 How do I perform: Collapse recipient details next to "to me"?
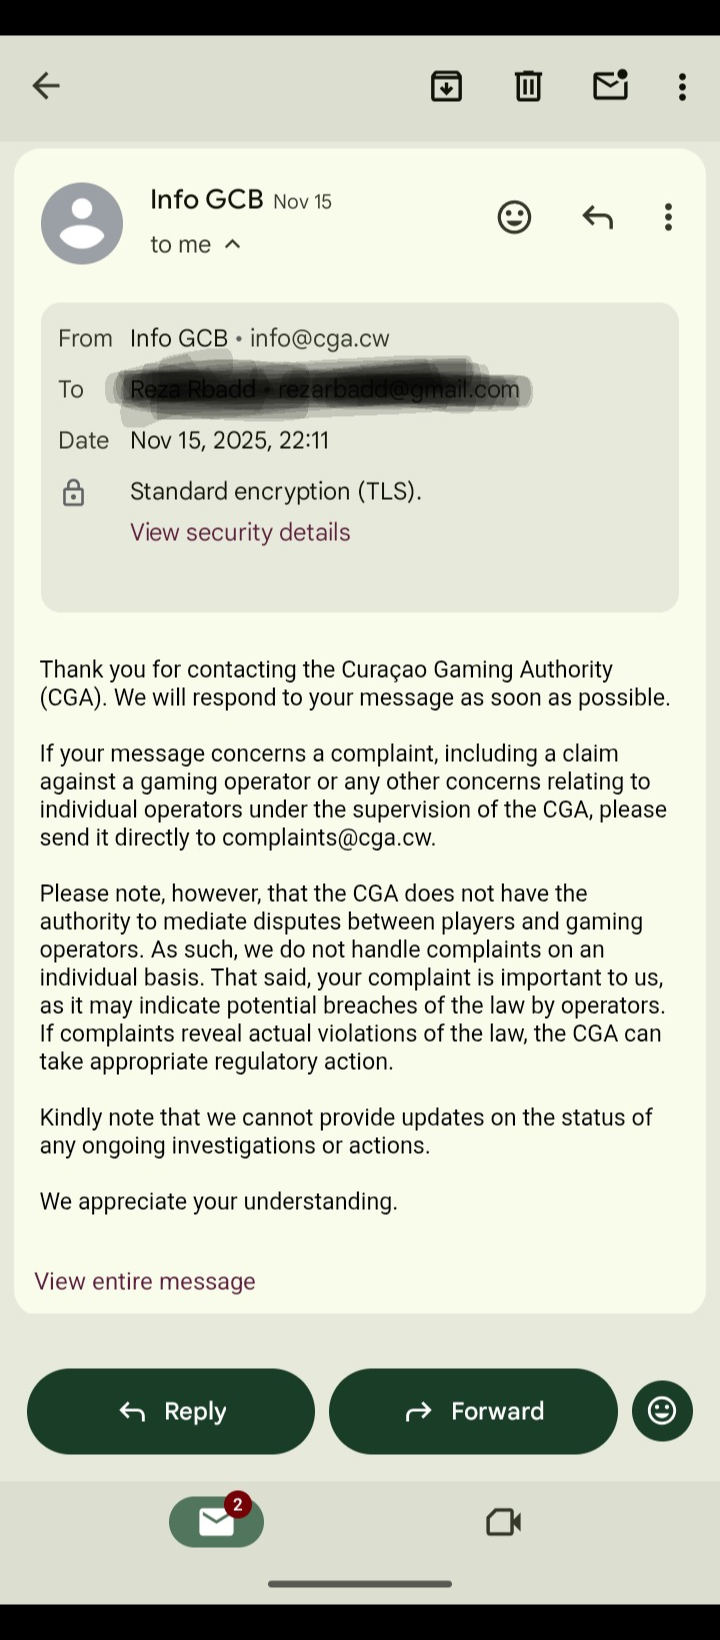click(x=233, y=244)
